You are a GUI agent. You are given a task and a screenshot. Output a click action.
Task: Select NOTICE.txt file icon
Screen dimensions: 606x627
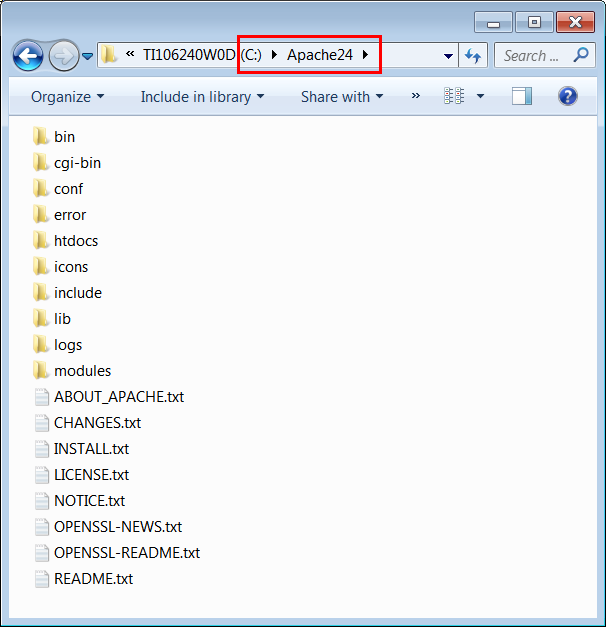coord(42,501)
